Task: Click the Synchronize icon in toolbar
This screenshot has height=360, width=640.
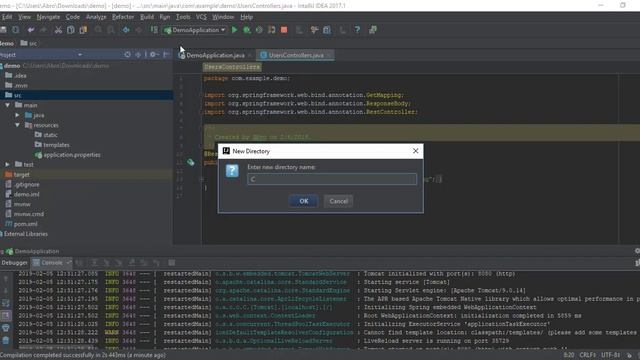Action: [x=16, y=30]
